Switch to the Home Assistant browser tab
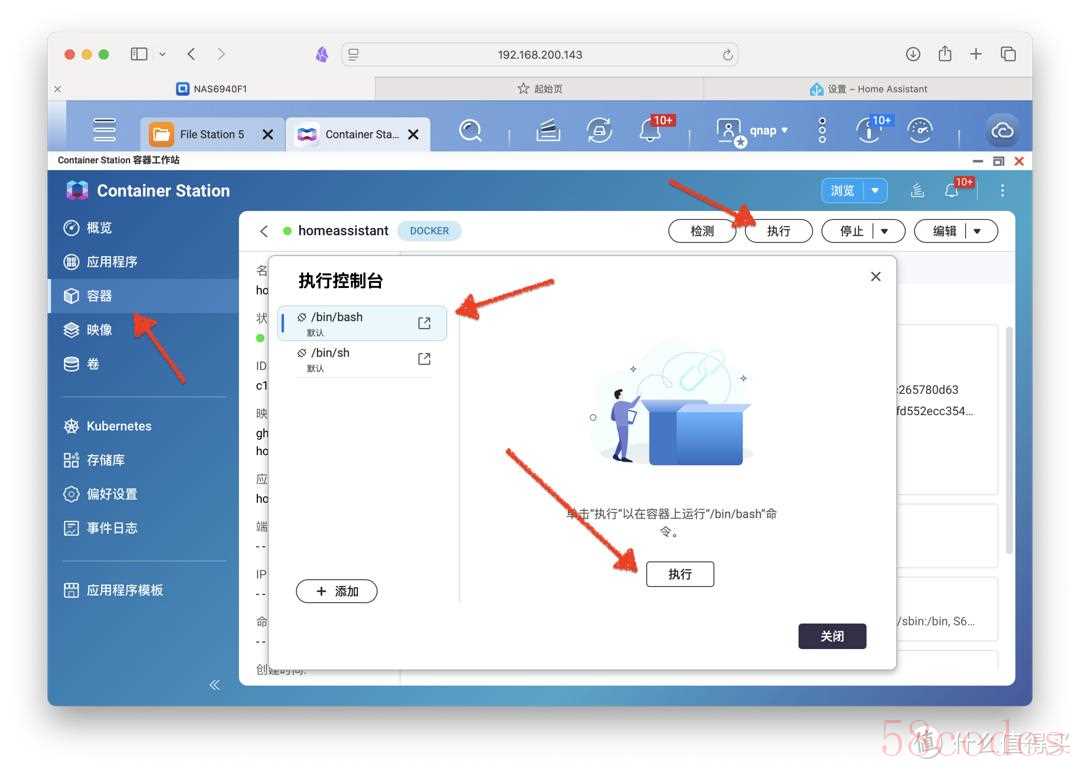The image size is (1080, 769). click(x=868, y=89)
